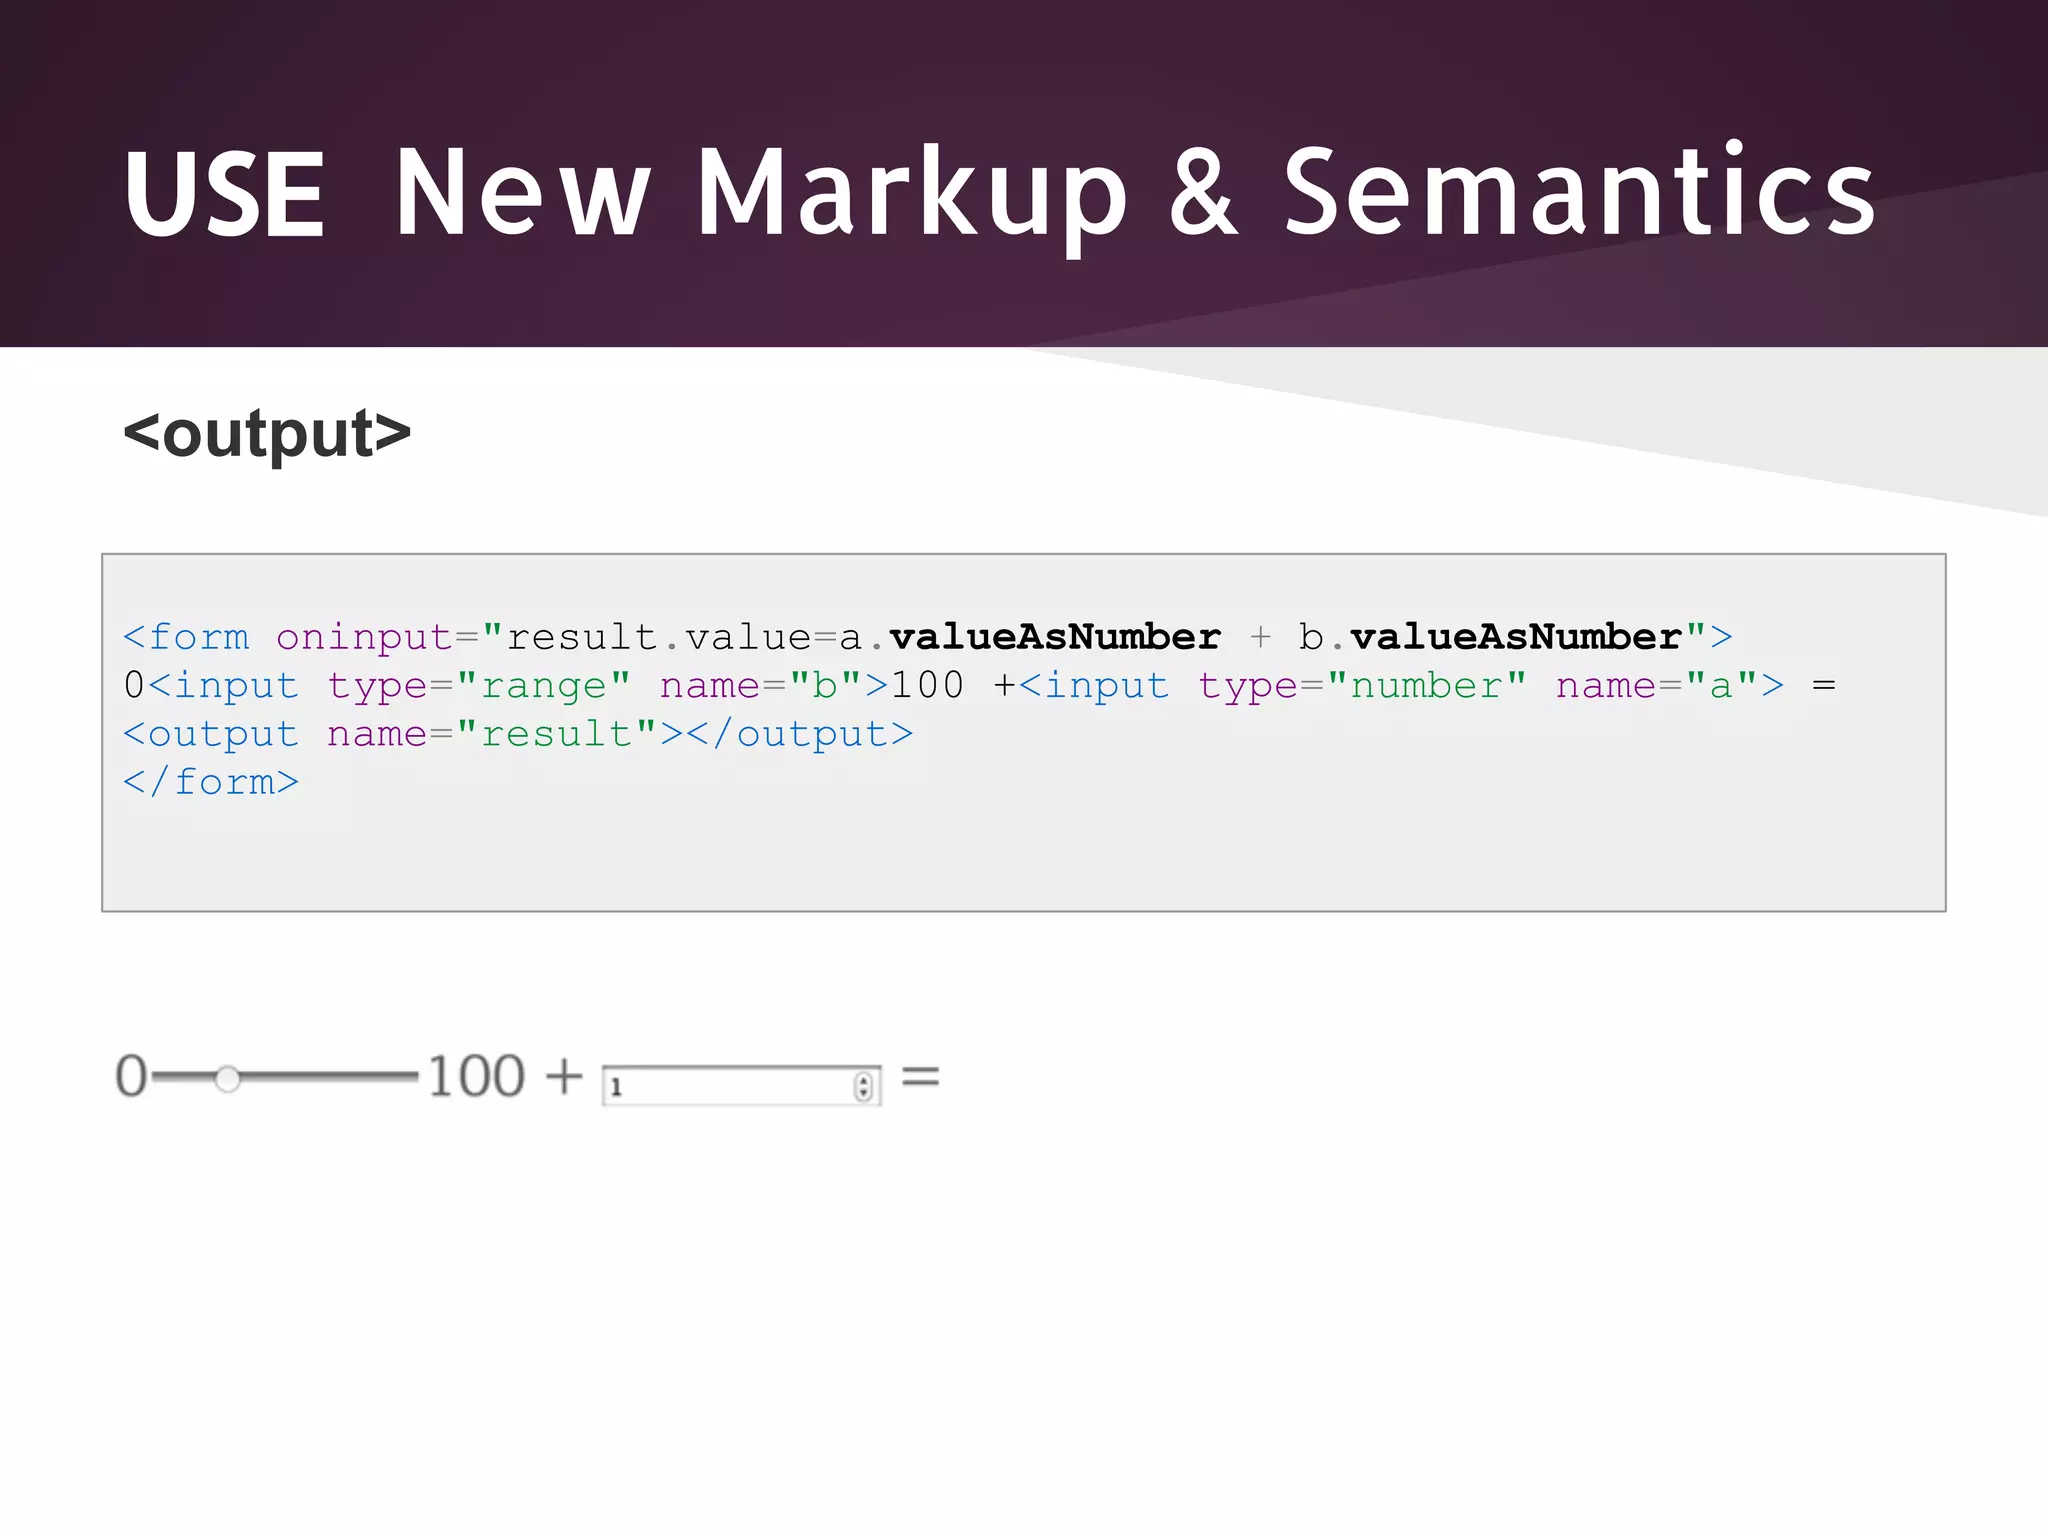Click the number field spinner arrows

click(864, 1087)
